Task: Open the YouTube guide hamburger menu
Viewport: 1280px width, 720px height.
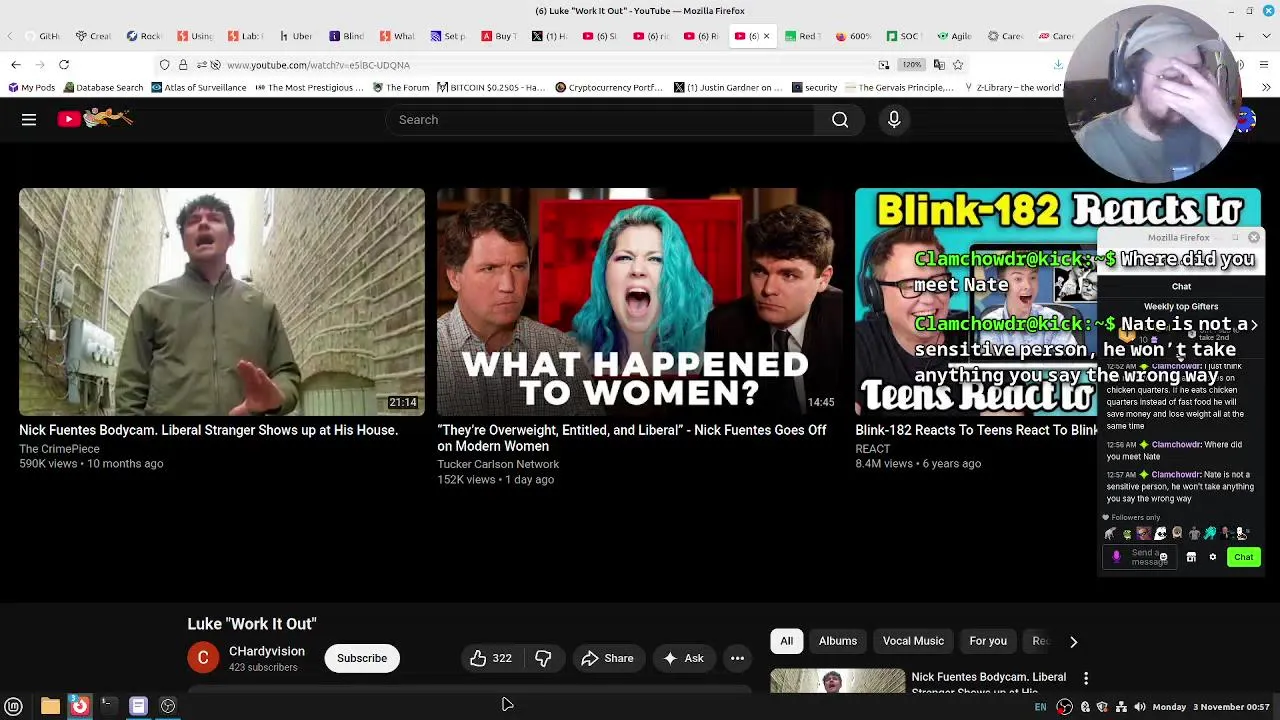Action: pos(29,120)
